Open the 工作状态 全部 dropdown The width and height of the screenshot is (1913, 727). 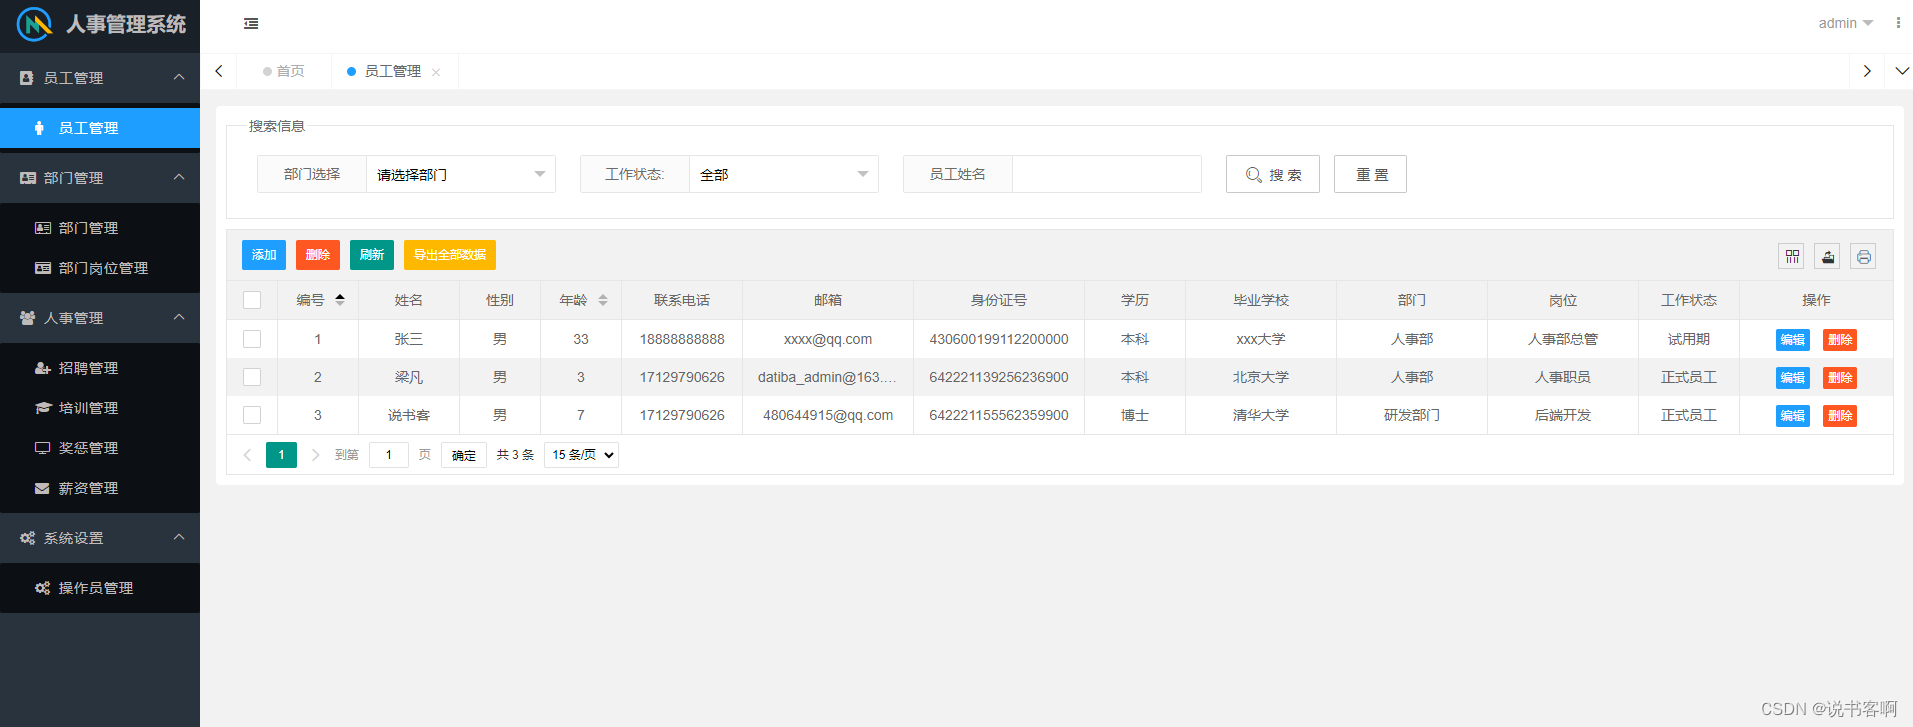[783, 174]
